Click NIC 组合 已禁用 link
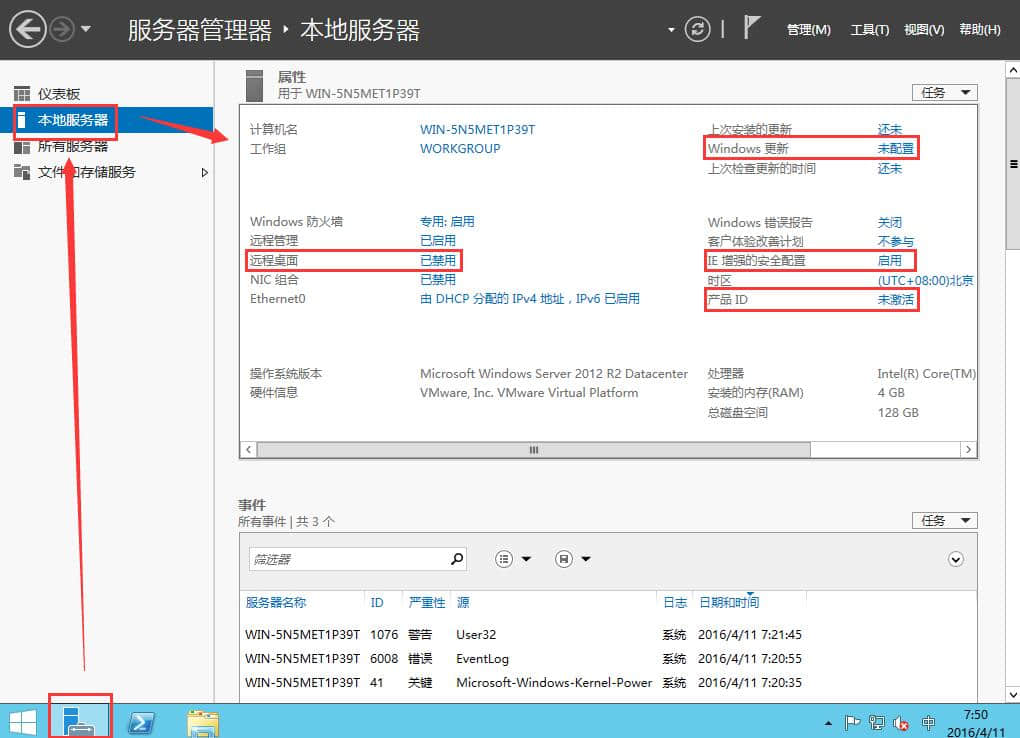 point(438,280)
